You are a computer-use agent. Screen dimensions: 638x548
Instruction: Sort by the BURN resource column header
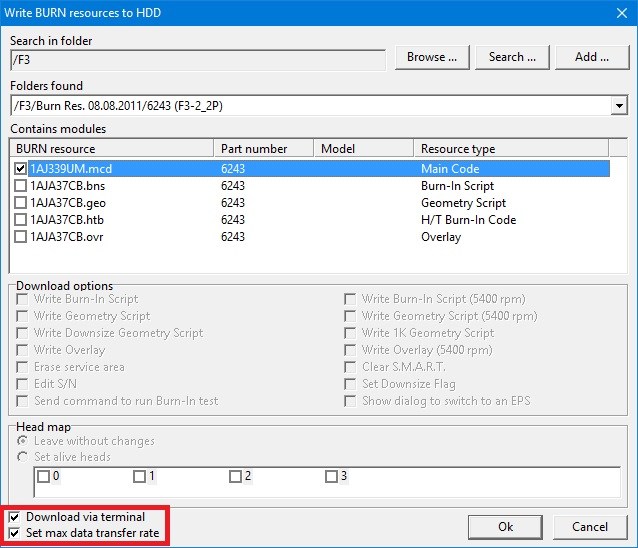pos(112,149)
